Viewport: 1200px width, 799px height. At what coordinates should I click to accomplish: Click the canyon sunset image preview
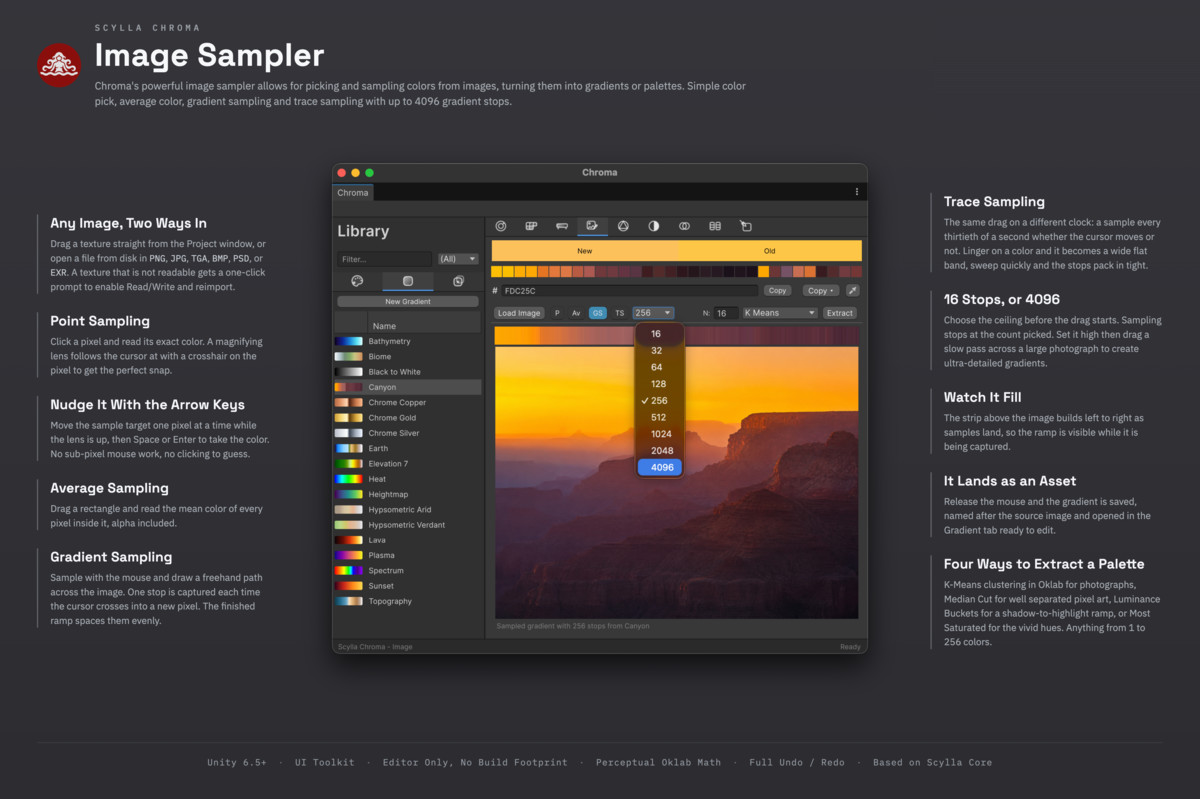click(676, 482)
